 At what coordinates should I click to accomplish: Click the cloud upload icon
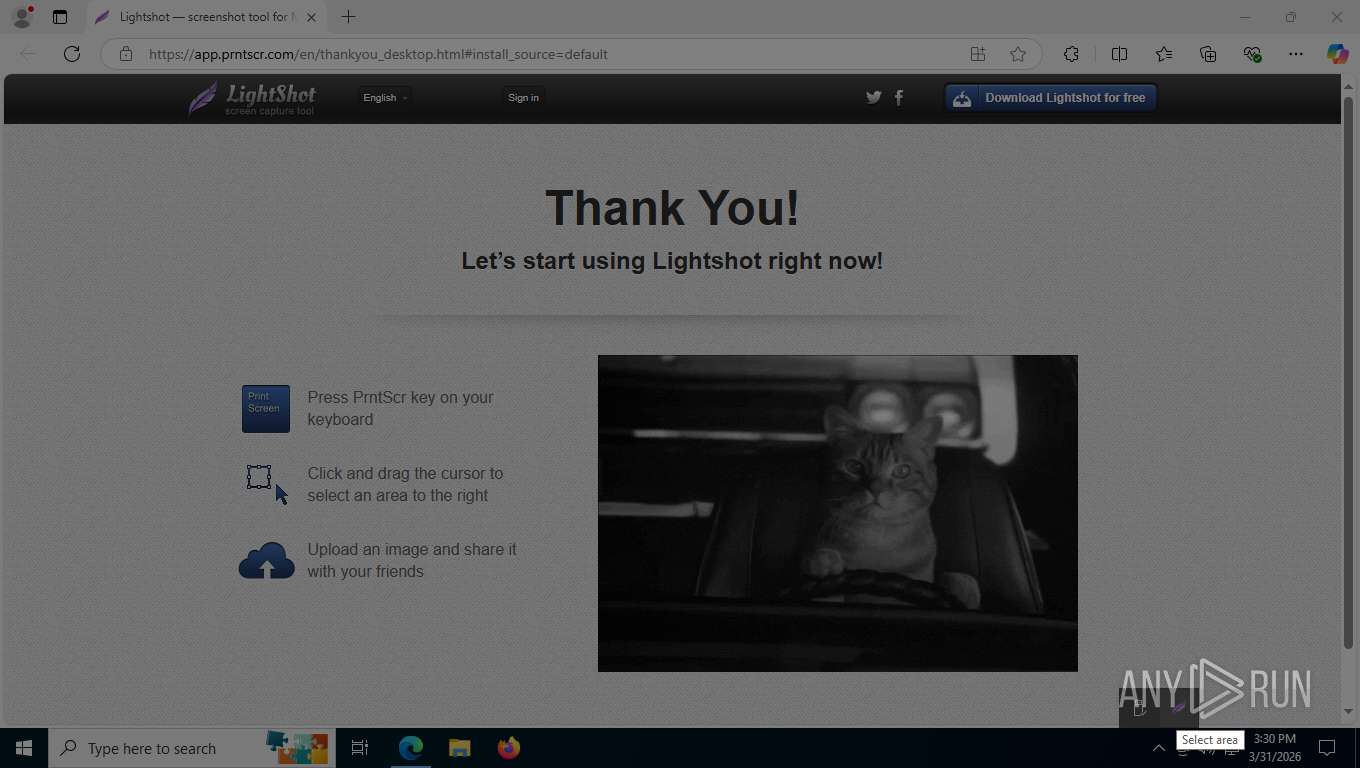266,561
